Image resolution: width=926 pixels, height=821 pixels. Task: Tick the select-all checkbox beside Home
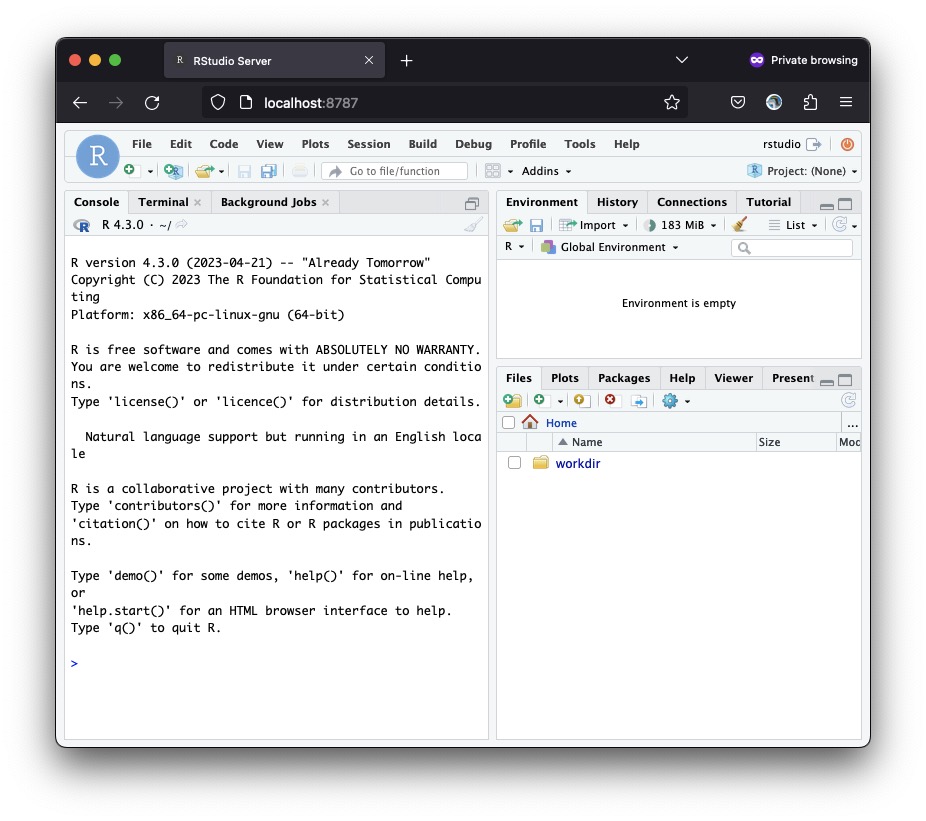coord(509,423)
